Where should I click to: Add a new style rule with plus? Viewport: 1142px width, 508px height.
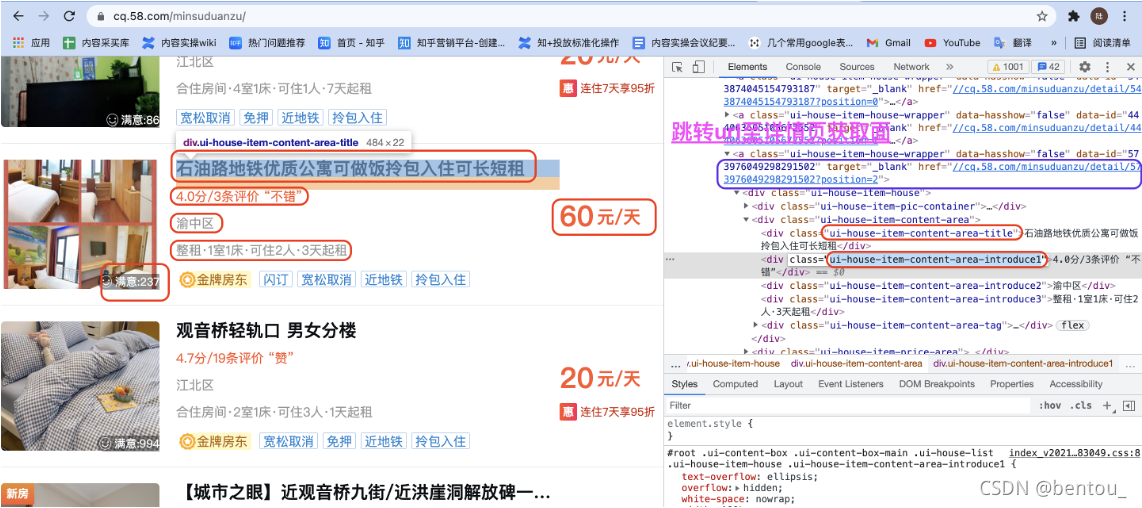pyautogui.click(x=1107, y=405)
